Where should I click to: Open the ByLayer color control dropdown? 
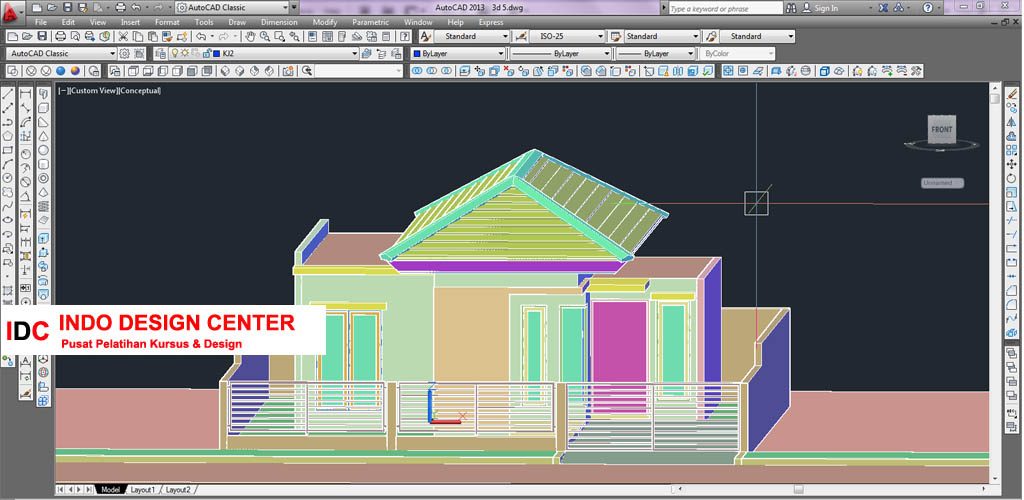click(x=459, y=54)
